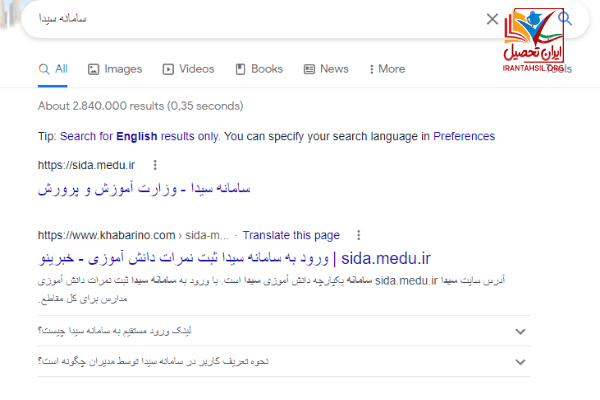
Task: Click Translate this page link
Action: point(291,235)
